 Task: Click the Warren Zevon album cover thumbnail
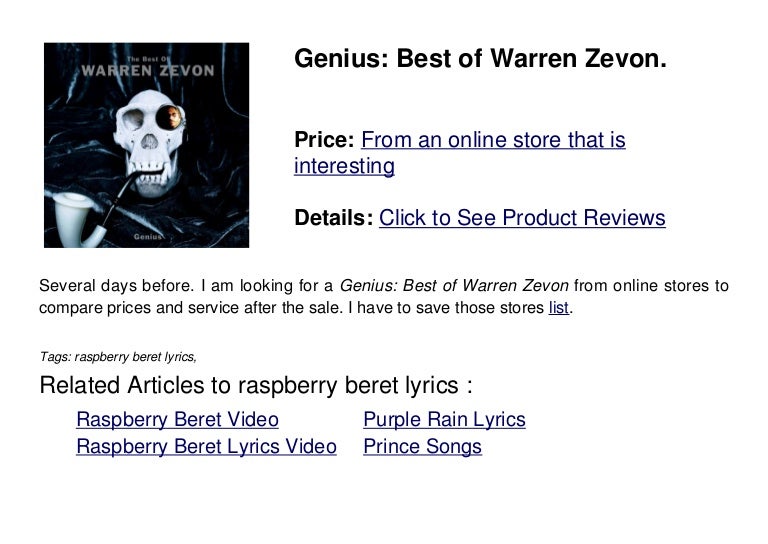(146, 145)
